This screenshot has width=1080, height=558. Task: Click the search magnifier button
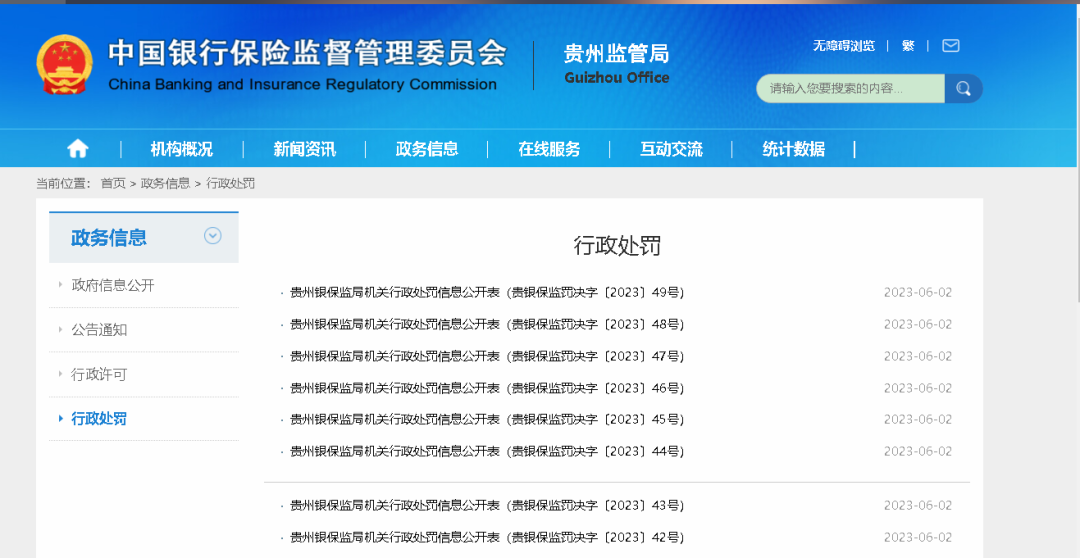click(963, 88)
